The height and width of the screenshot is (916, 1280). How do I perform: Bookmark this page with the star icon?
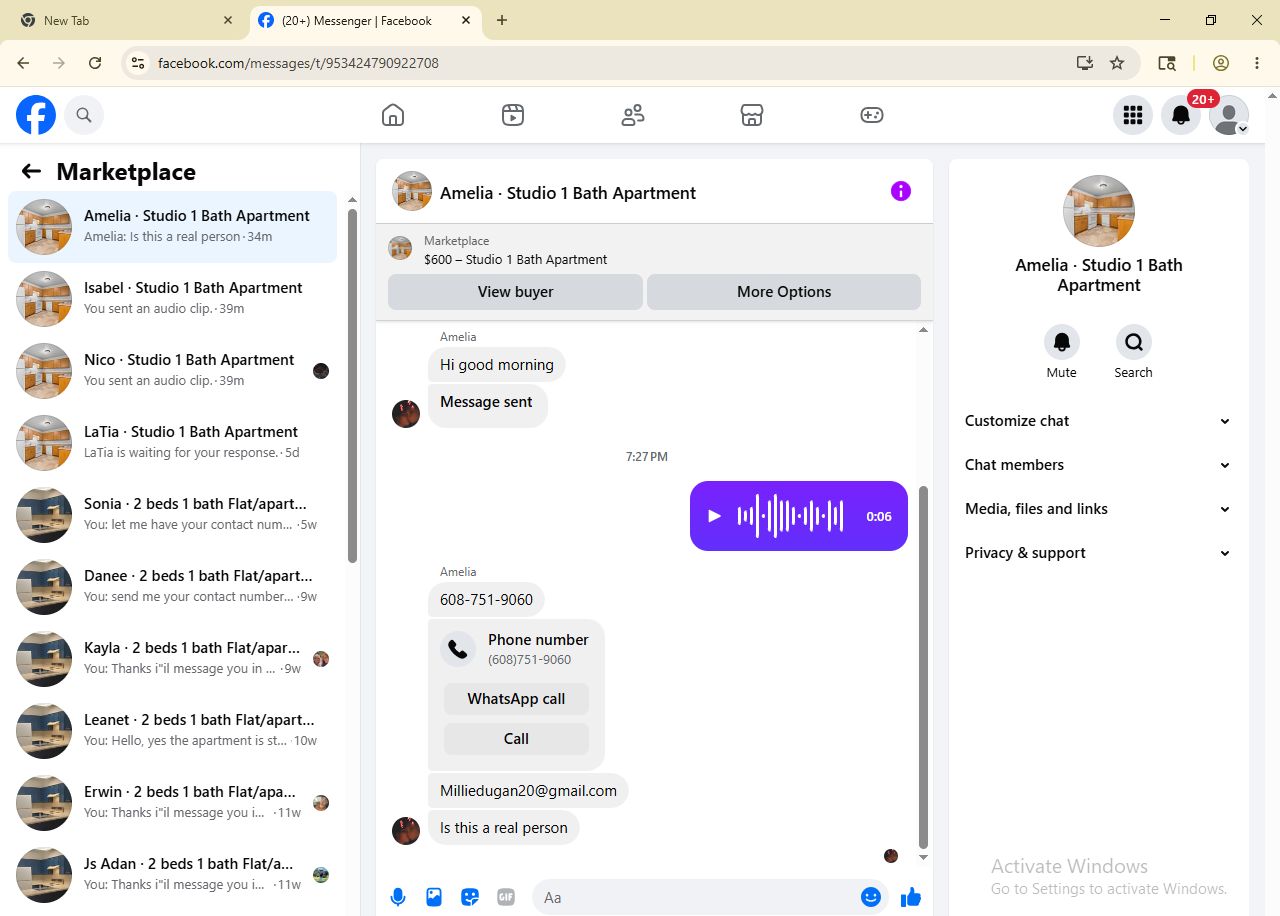pyautogui.click(x=1117, y=63)
